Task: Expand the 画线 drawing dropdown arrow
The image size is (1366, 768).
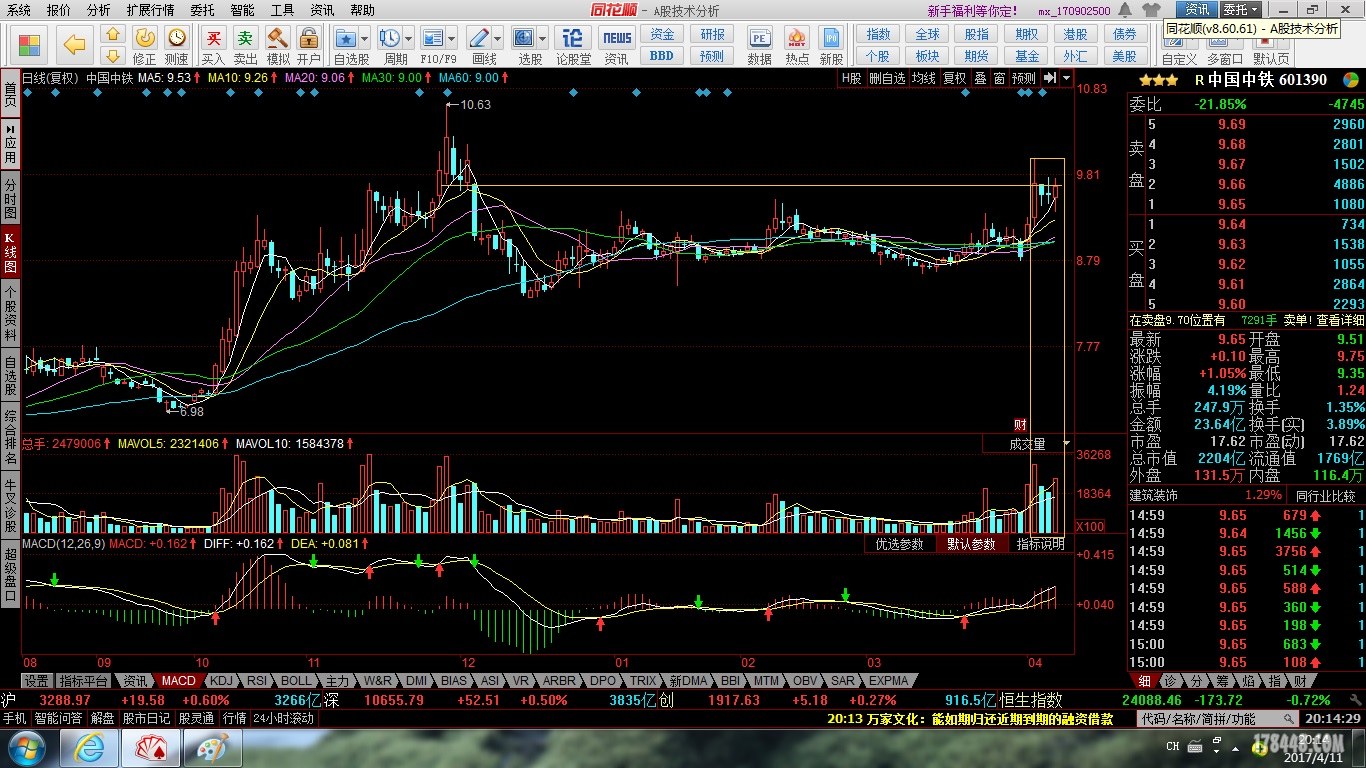Action: tap(497, 39)
